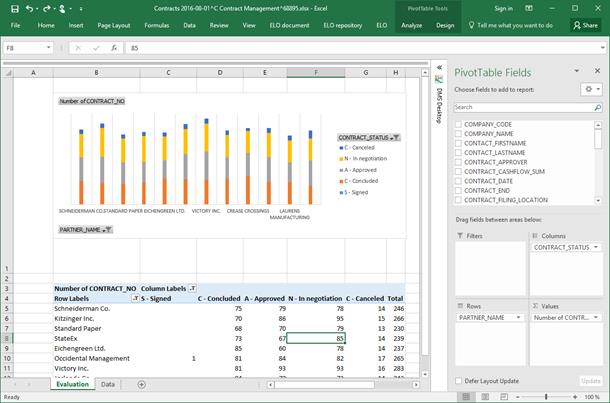Image resolution: width=610 pixels, height=403 pixels.
Task: Check the CONTRACT_END field
Action: 458,191
